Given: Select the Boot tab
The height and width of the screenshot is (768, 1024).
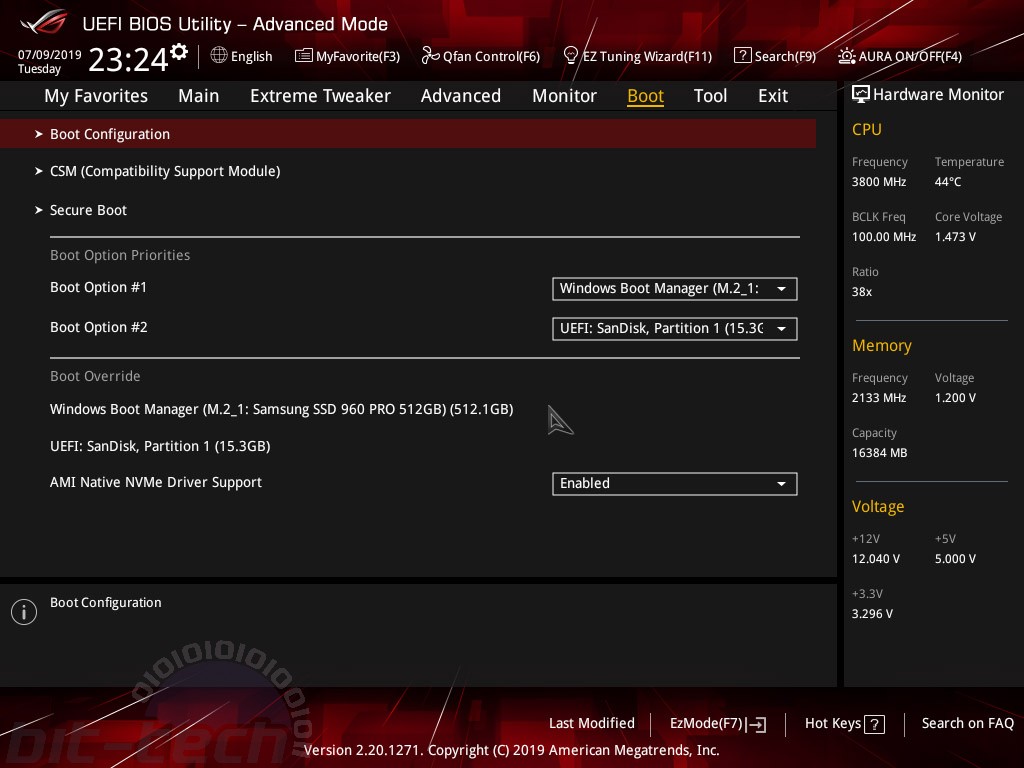Looking at the screenshot, I should pos(645,96).
